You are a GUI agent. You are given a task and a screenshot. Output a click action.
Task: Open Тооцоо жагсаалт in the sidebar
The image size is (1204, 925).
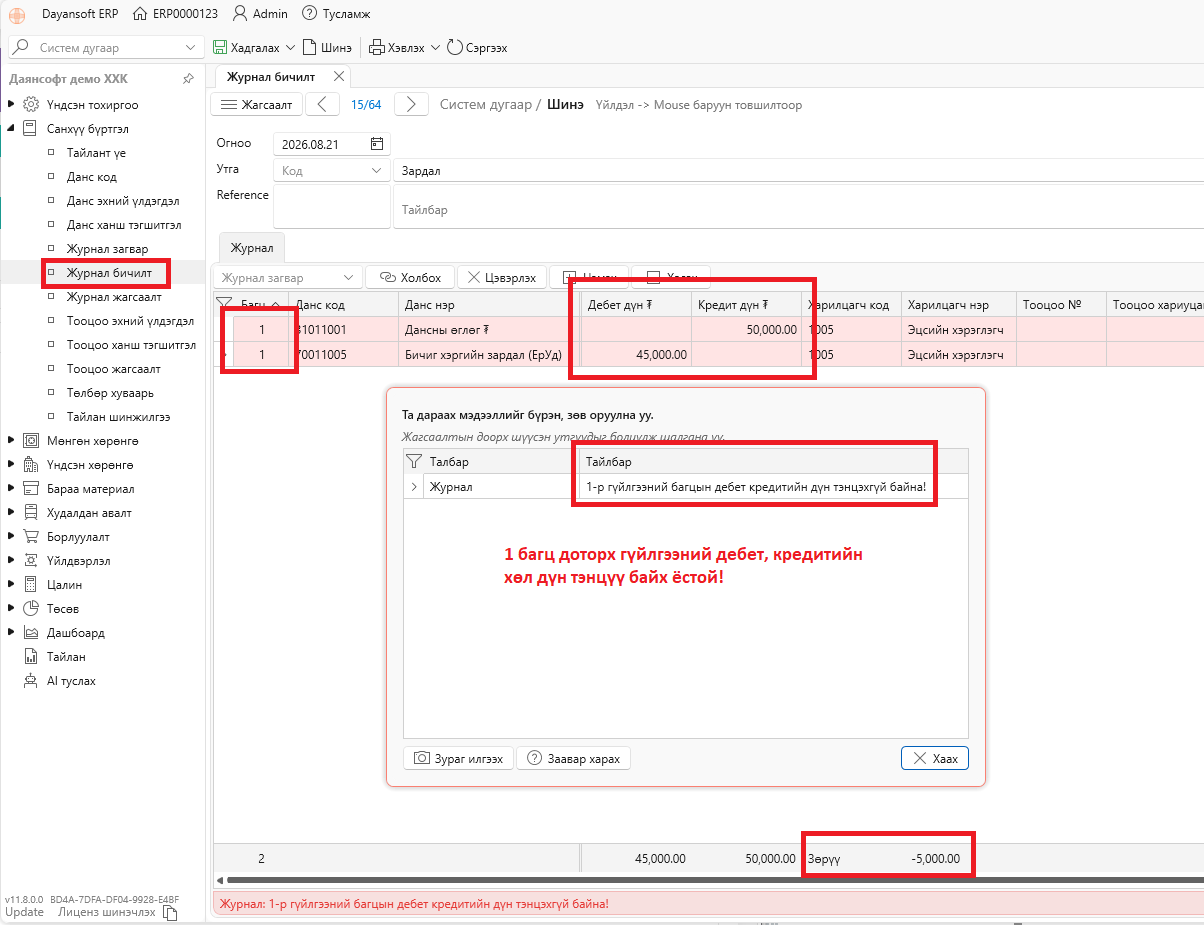click(113, 369)
